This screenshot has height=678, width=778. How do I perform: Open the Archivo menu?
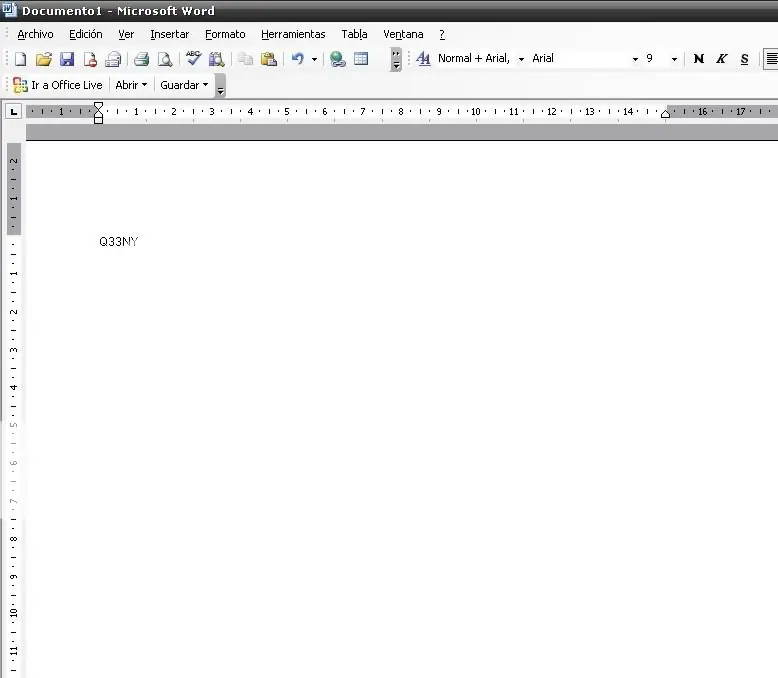(35, 34)
